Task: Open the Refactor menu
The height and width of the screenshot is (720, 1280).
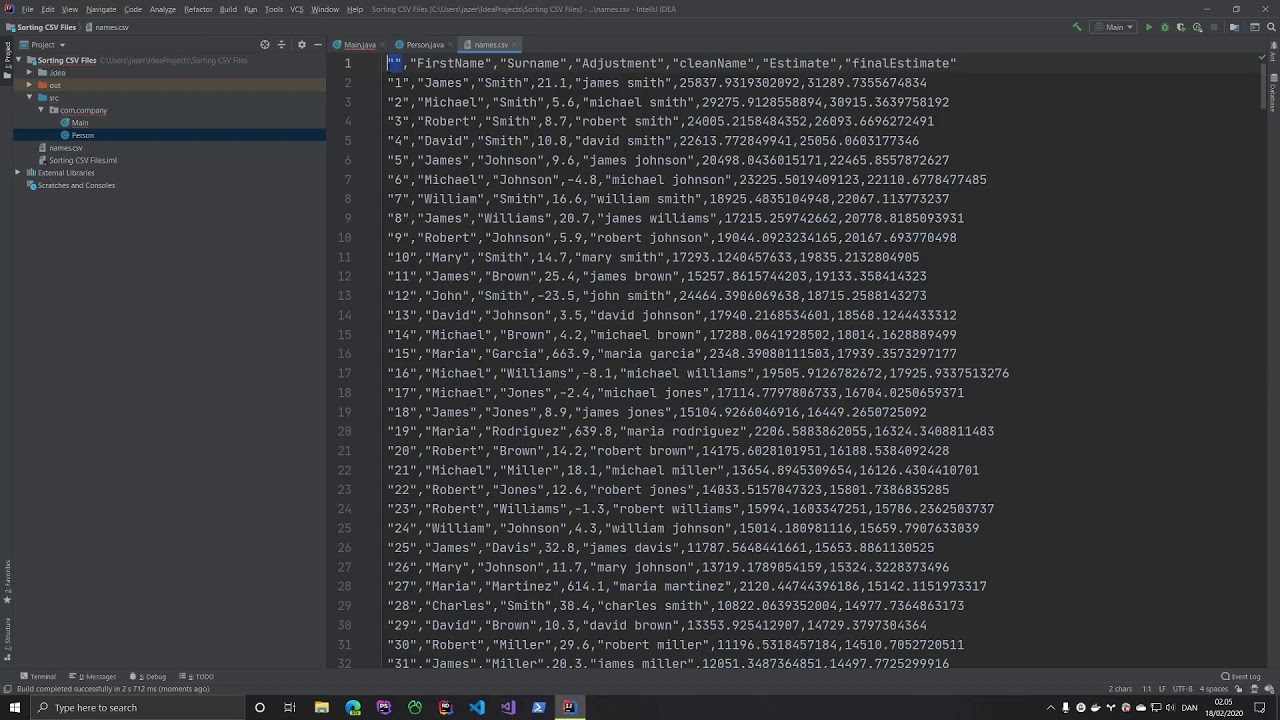Action: (x=198, y=9)
